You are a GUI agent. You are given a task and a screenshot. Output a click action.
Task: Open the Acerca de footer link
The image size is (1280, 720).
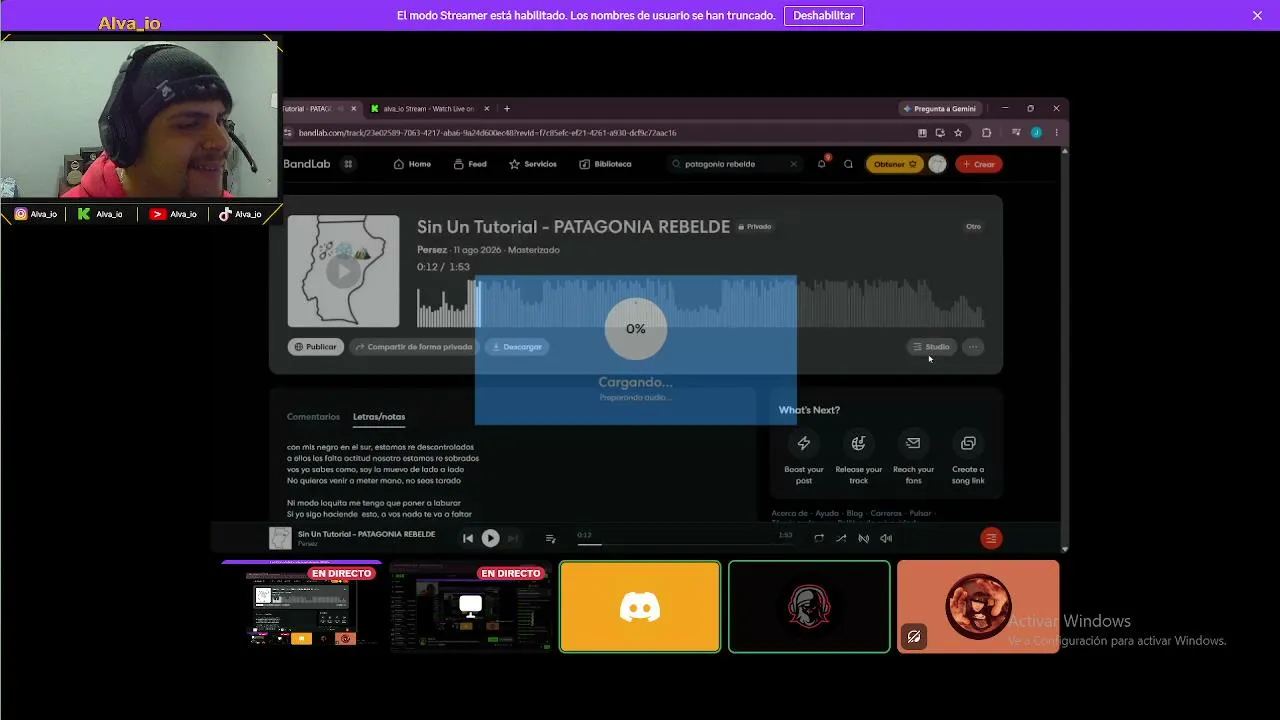point(790,514)
